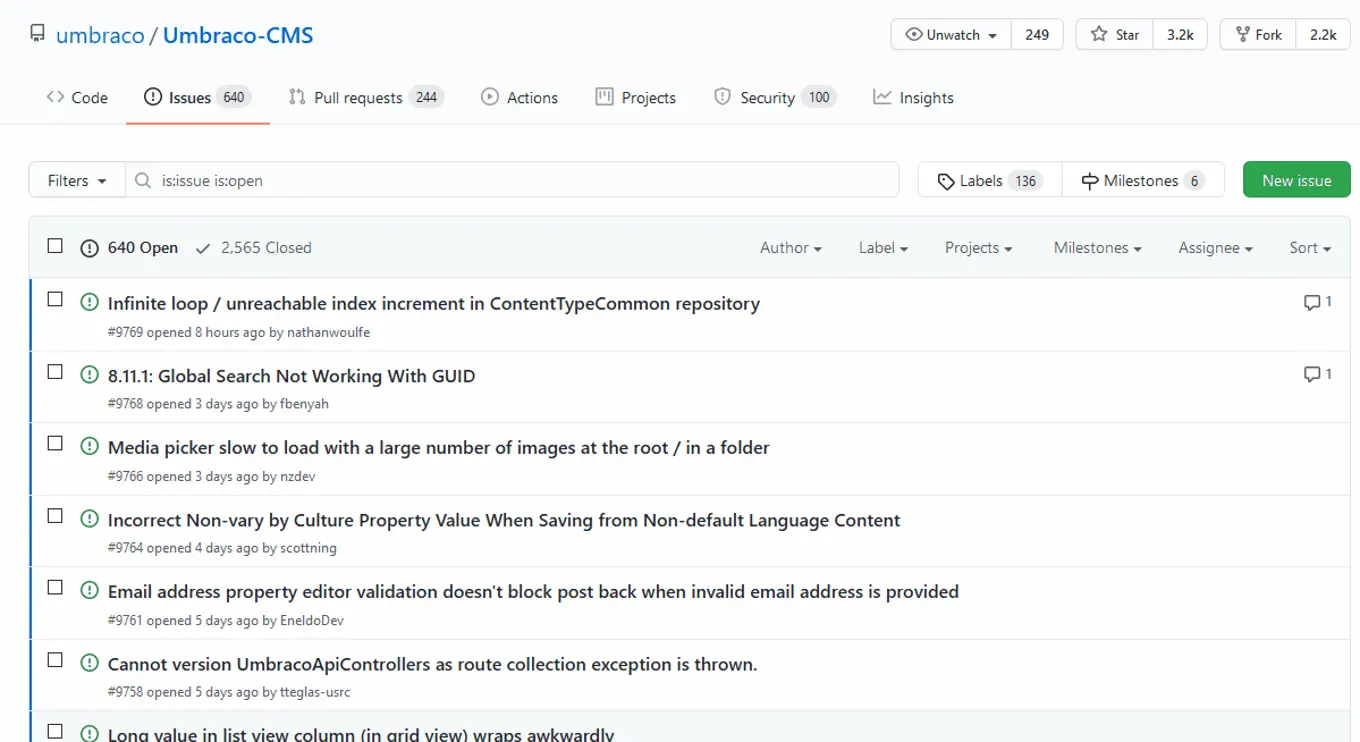Show the 640 Open issues

[x=130, y=248]
